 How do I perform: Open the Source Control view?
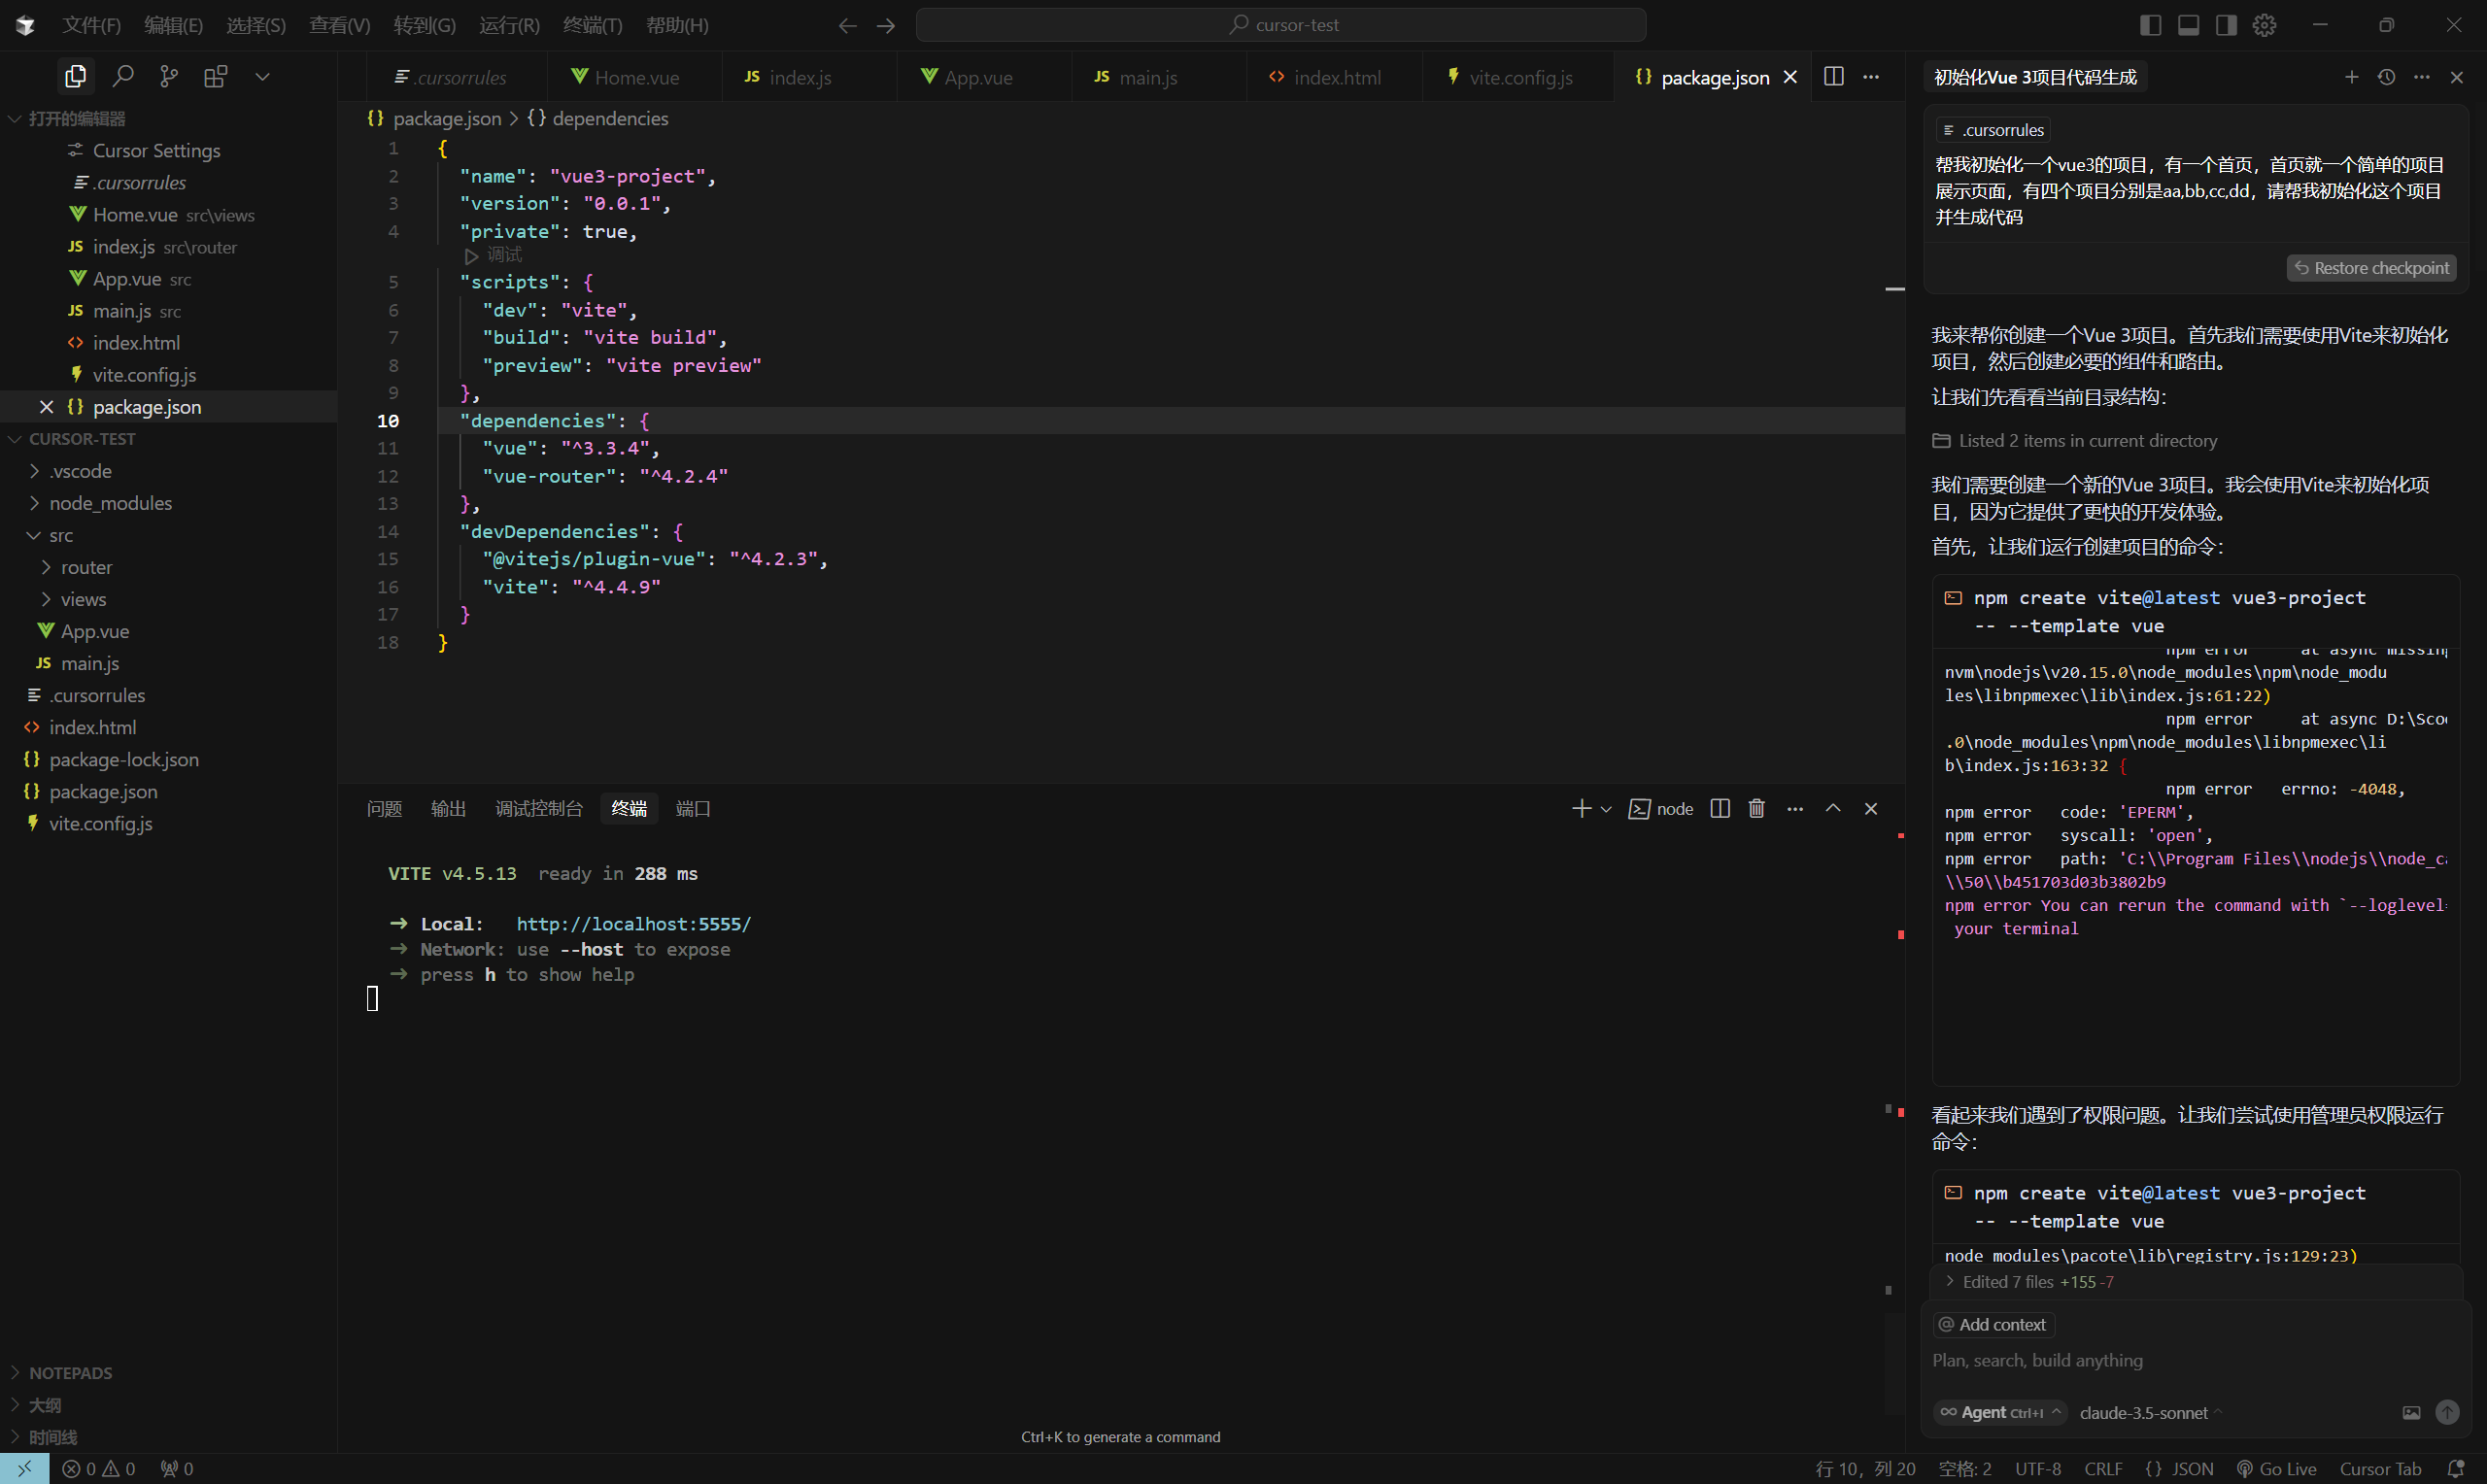(169, 76)
